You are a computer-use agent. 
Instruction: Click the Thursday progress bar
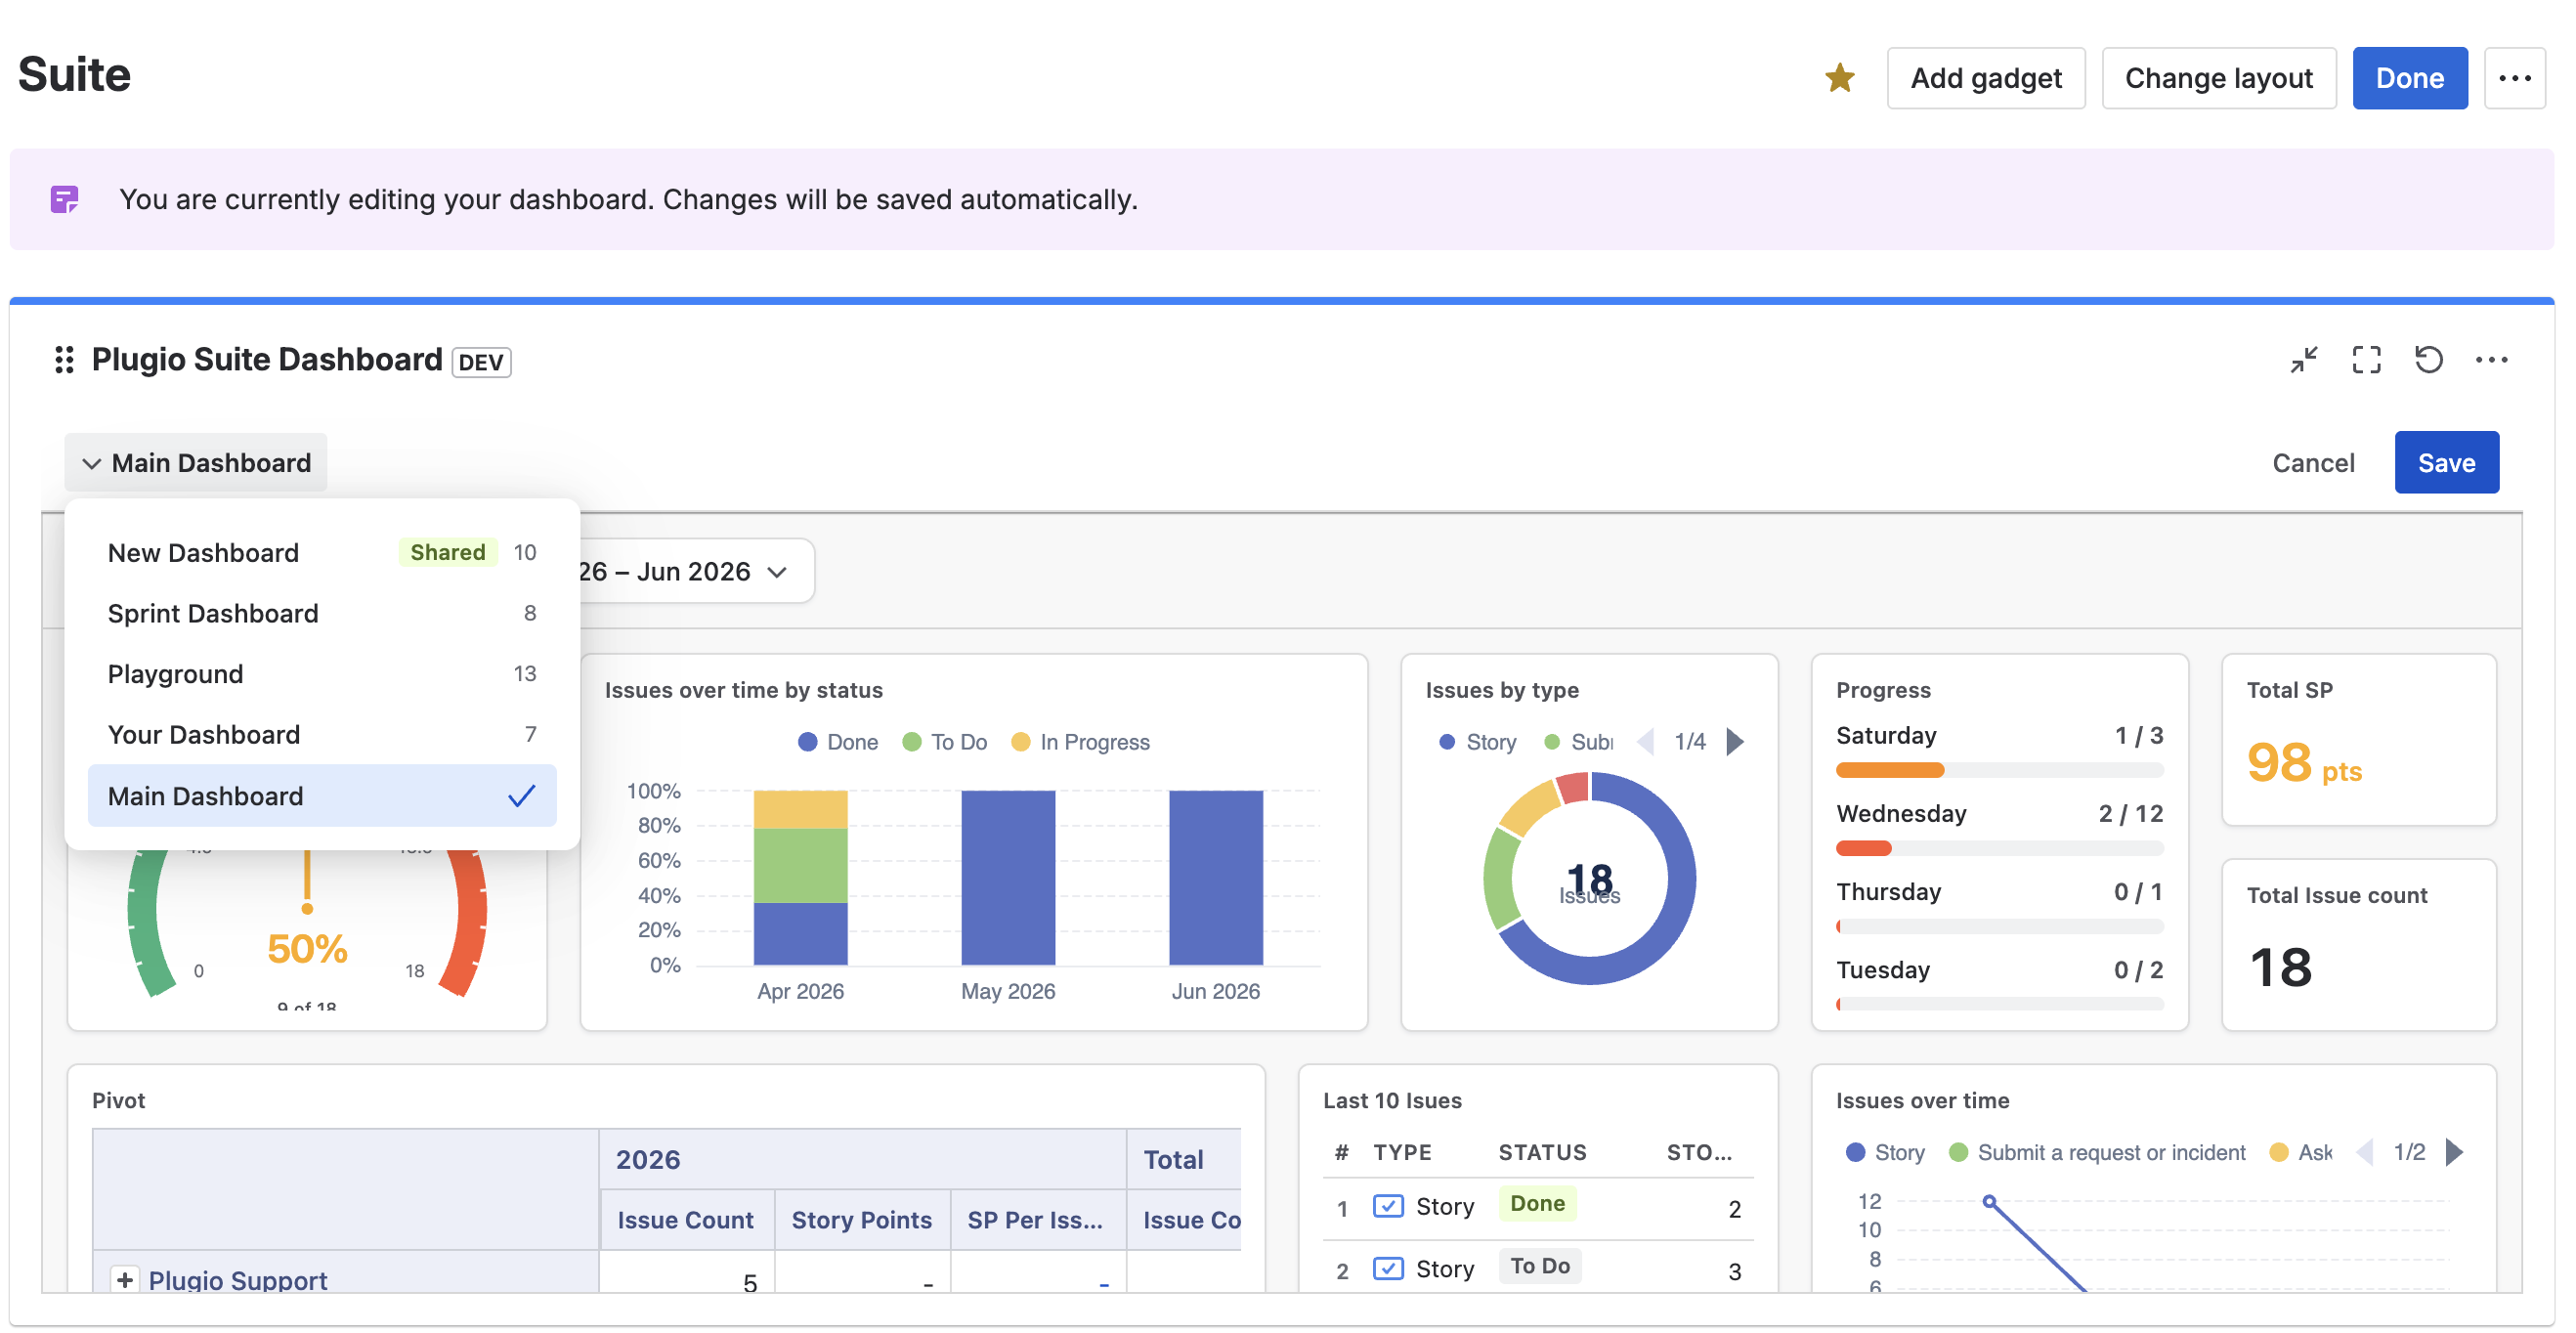(1999, 926)
